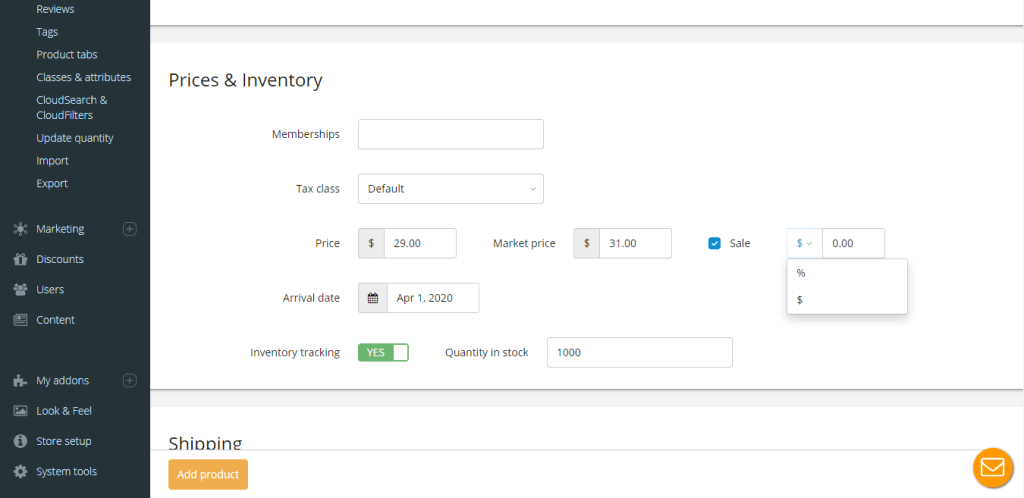Choose the $ option in the dropdown list
This screenshot has width=1024, height=498.
point(847,300)
